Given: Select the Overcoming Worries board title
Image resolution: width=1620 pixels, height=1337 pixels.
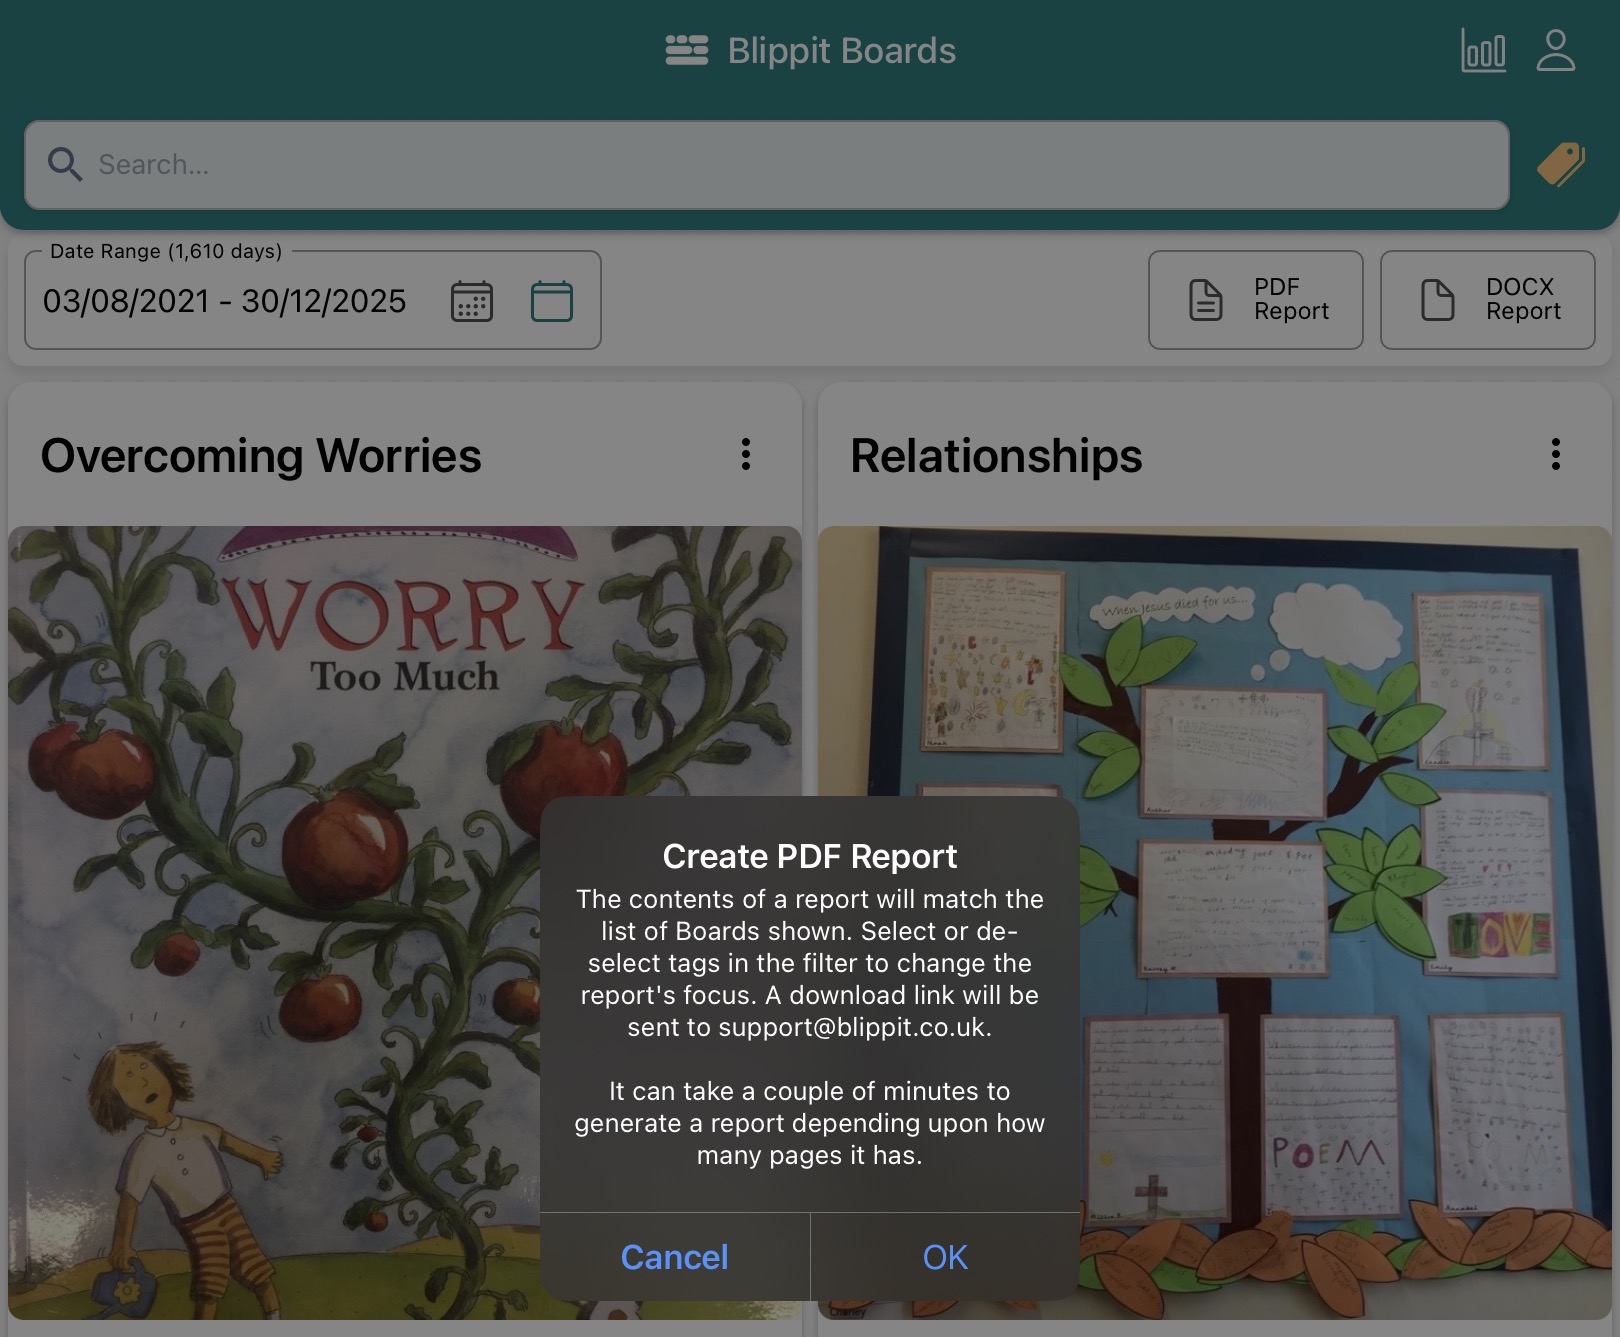Looking at the screenshot, I should coord(262,456).
